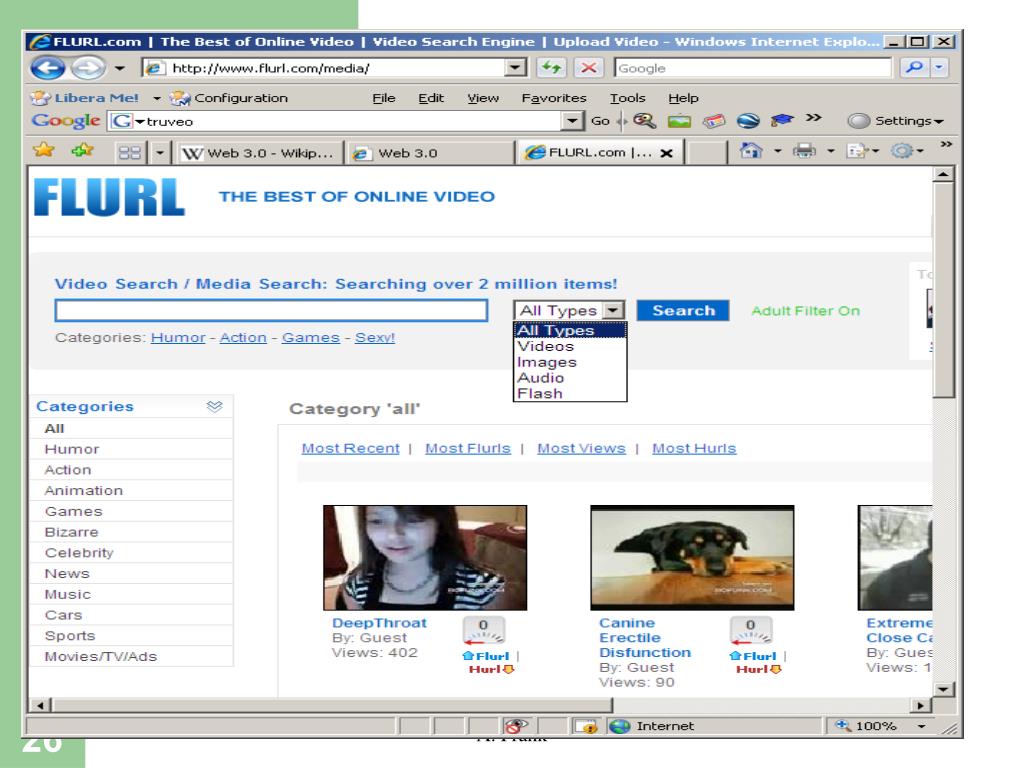This screenshot has width=1024, height=768.
Task: Open the address bar dropdown arrow
Action: pyautogui.click(x=515, y=67)
